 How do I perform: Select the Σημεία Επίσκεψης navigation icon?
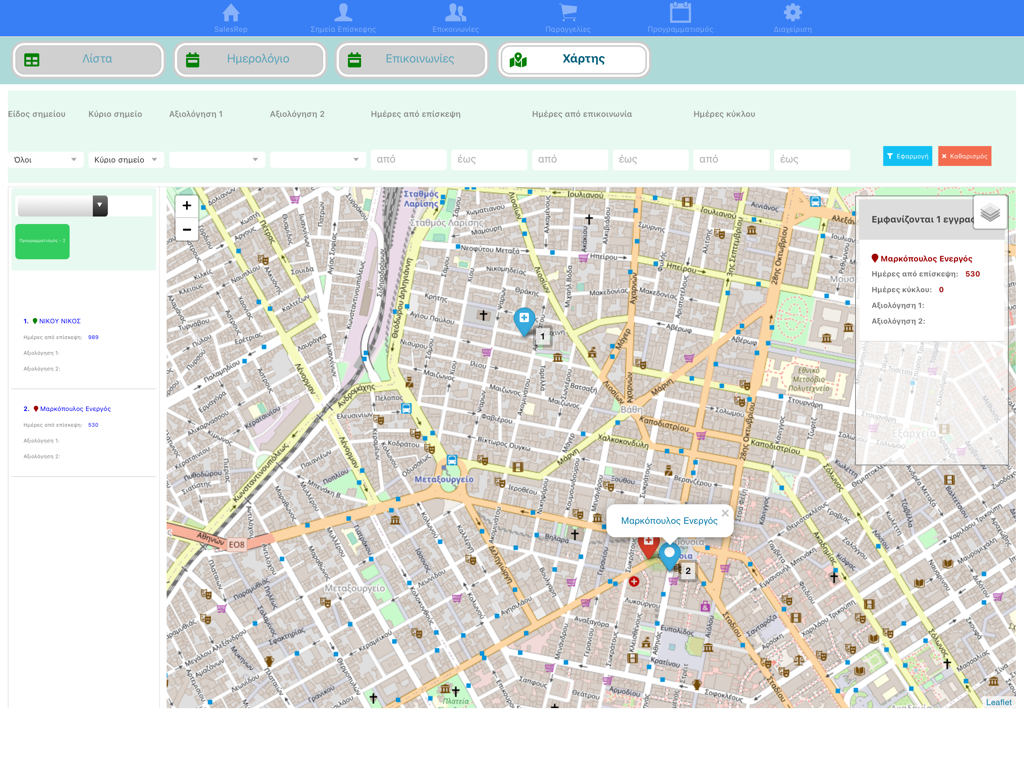tap(343, 13)
